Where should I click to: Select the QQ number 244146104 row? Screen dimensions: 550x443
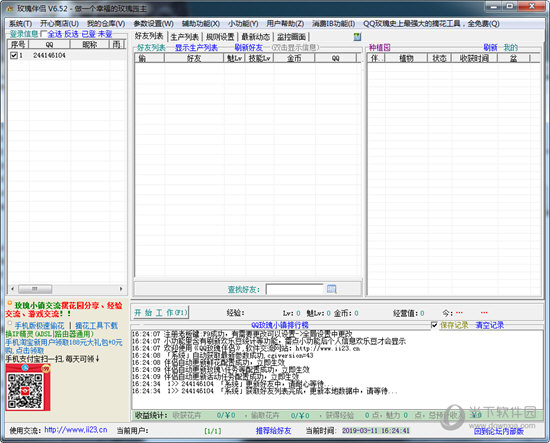point(67,55)
